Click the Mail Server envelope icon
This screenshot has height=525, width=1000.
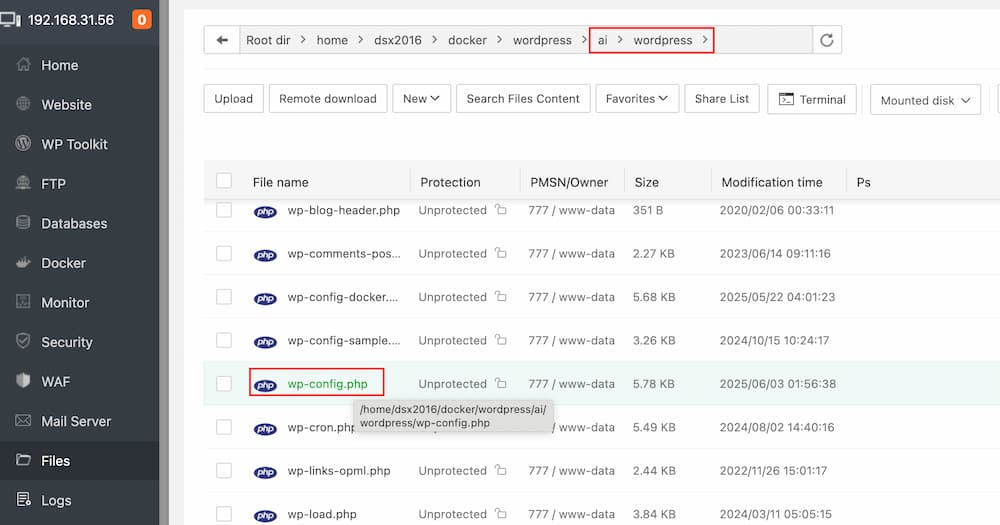(23, 420)
